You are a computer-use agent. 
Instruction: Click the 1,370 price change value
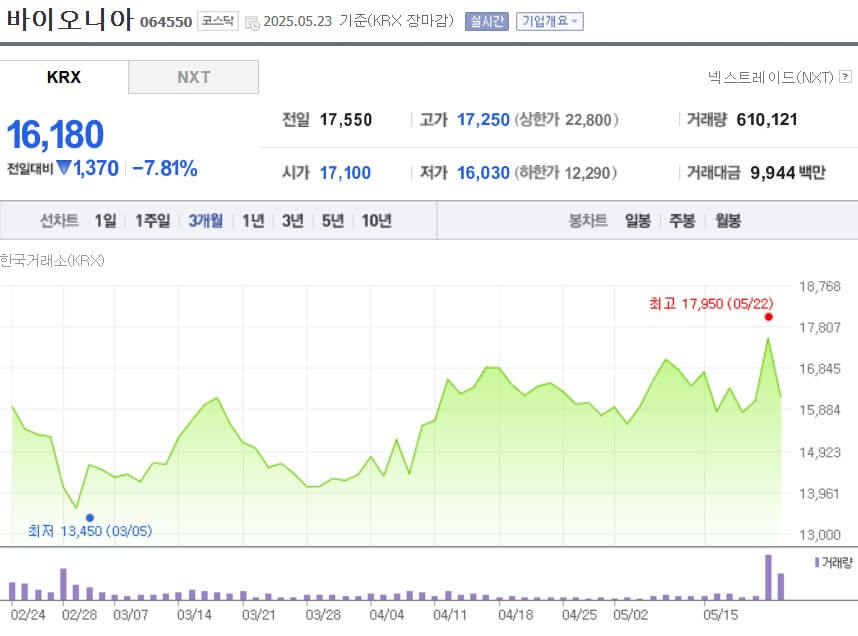(x=96, y=168)
